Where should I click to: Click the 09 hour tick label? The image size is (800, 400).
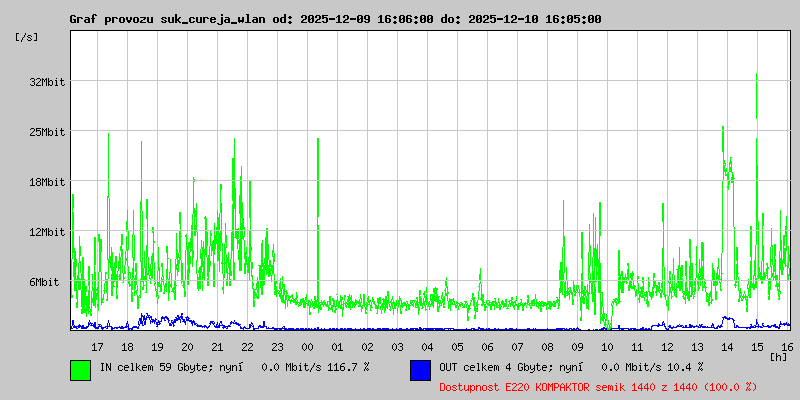point(577,347)
